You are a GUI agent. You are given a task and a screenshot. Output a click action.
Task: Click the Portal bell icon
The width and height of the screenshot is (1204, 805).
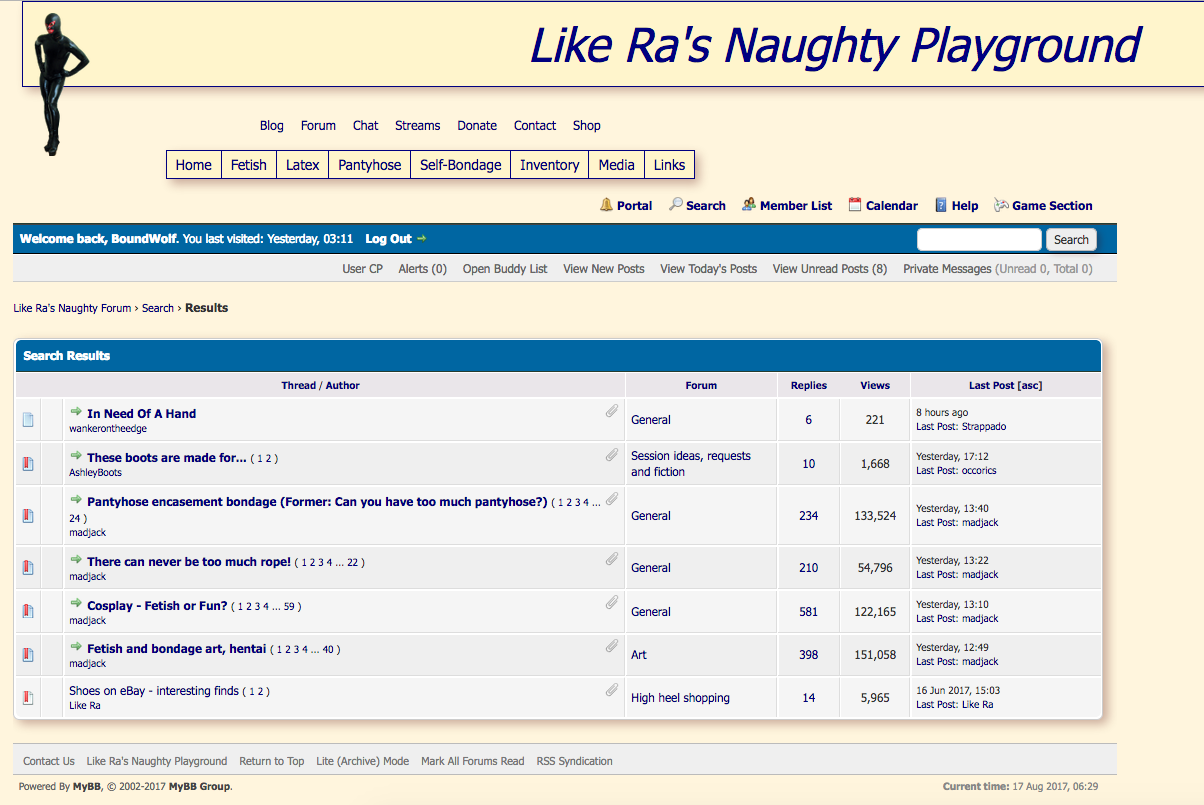pyautogui.click(x=606, y=205)
